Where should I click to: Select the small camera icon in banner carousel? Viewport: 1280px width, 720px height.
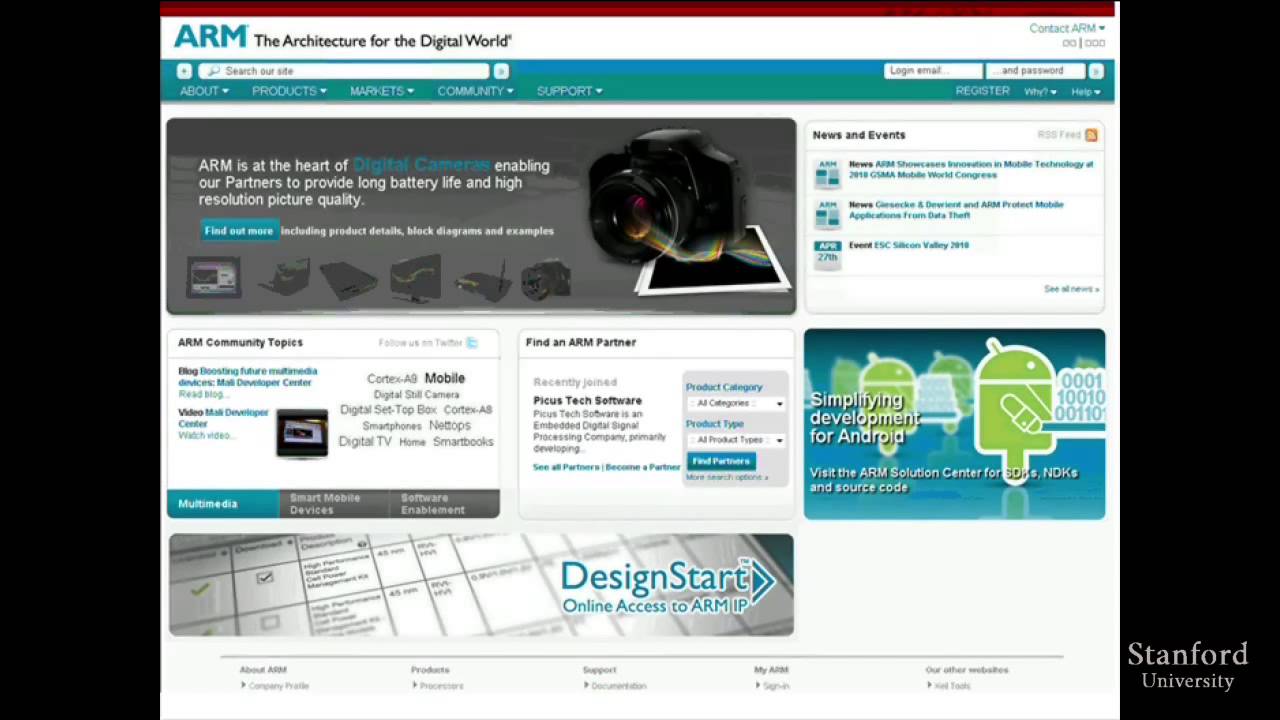[545, 278]
